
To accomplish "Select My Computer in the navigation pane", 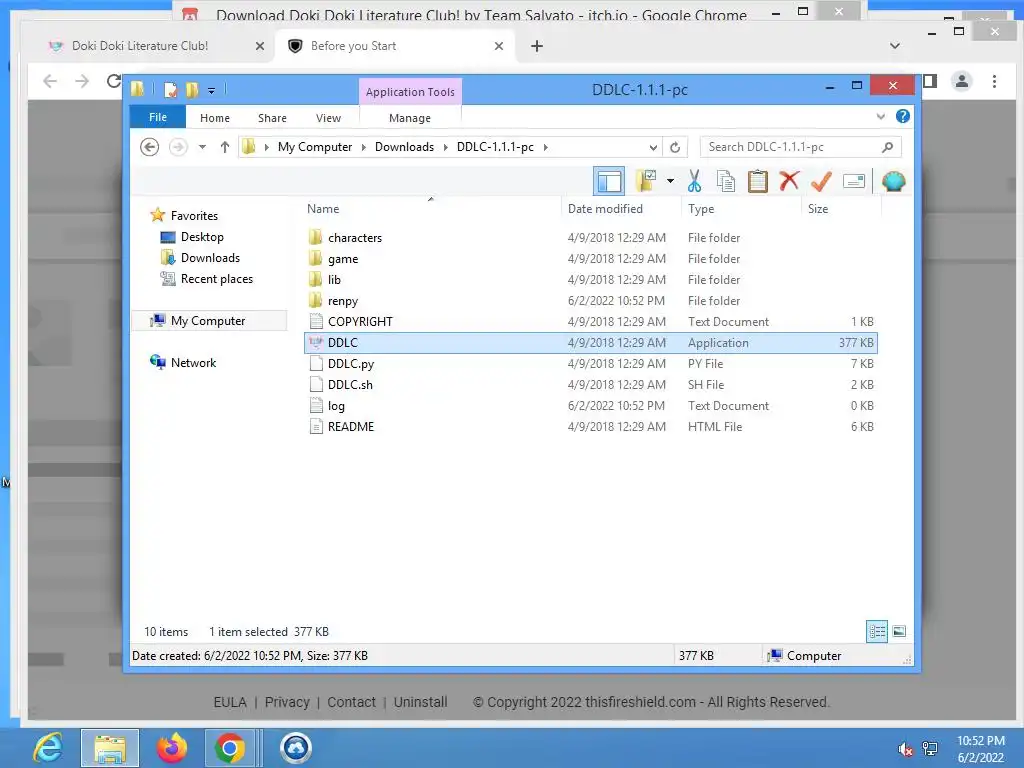I will (208, 321).
